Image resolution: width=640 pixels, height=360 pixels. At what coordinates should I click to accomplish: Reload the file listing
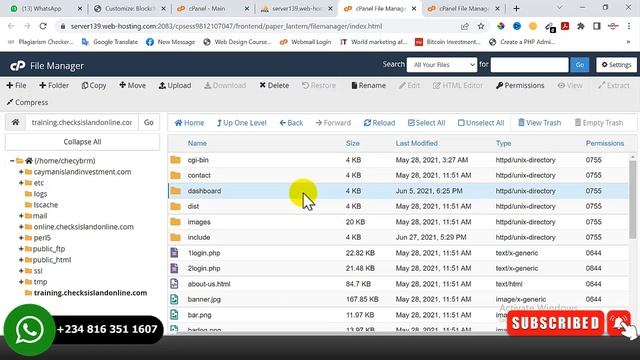[x=379, y=123]
